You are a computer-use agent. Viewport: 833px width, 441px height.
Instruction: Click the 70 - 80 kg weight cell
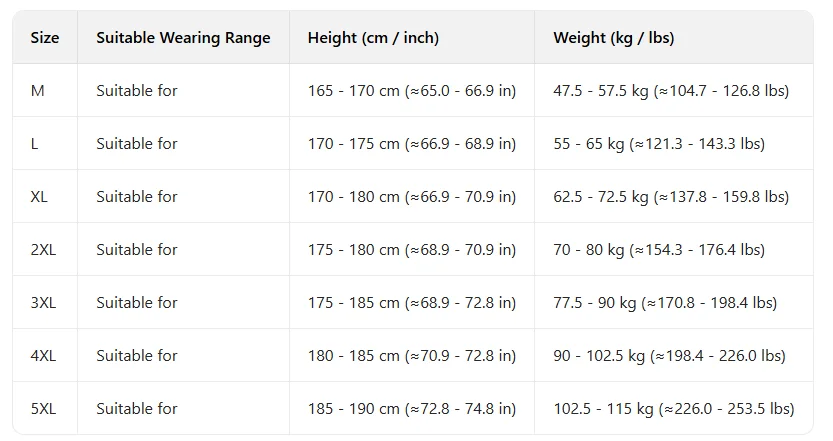click(x=659, y=250)
